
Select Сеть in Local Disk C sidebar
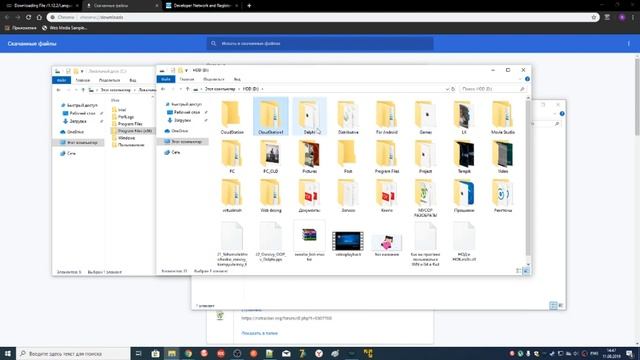click(x=68, y=153)
